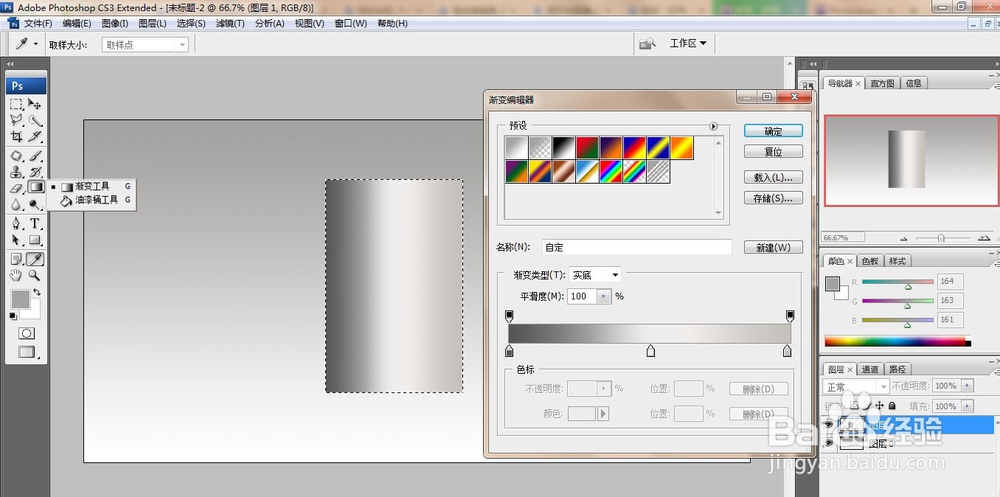
Task: Open the 平滑度 slider arrow
Action: pos(604,297)
